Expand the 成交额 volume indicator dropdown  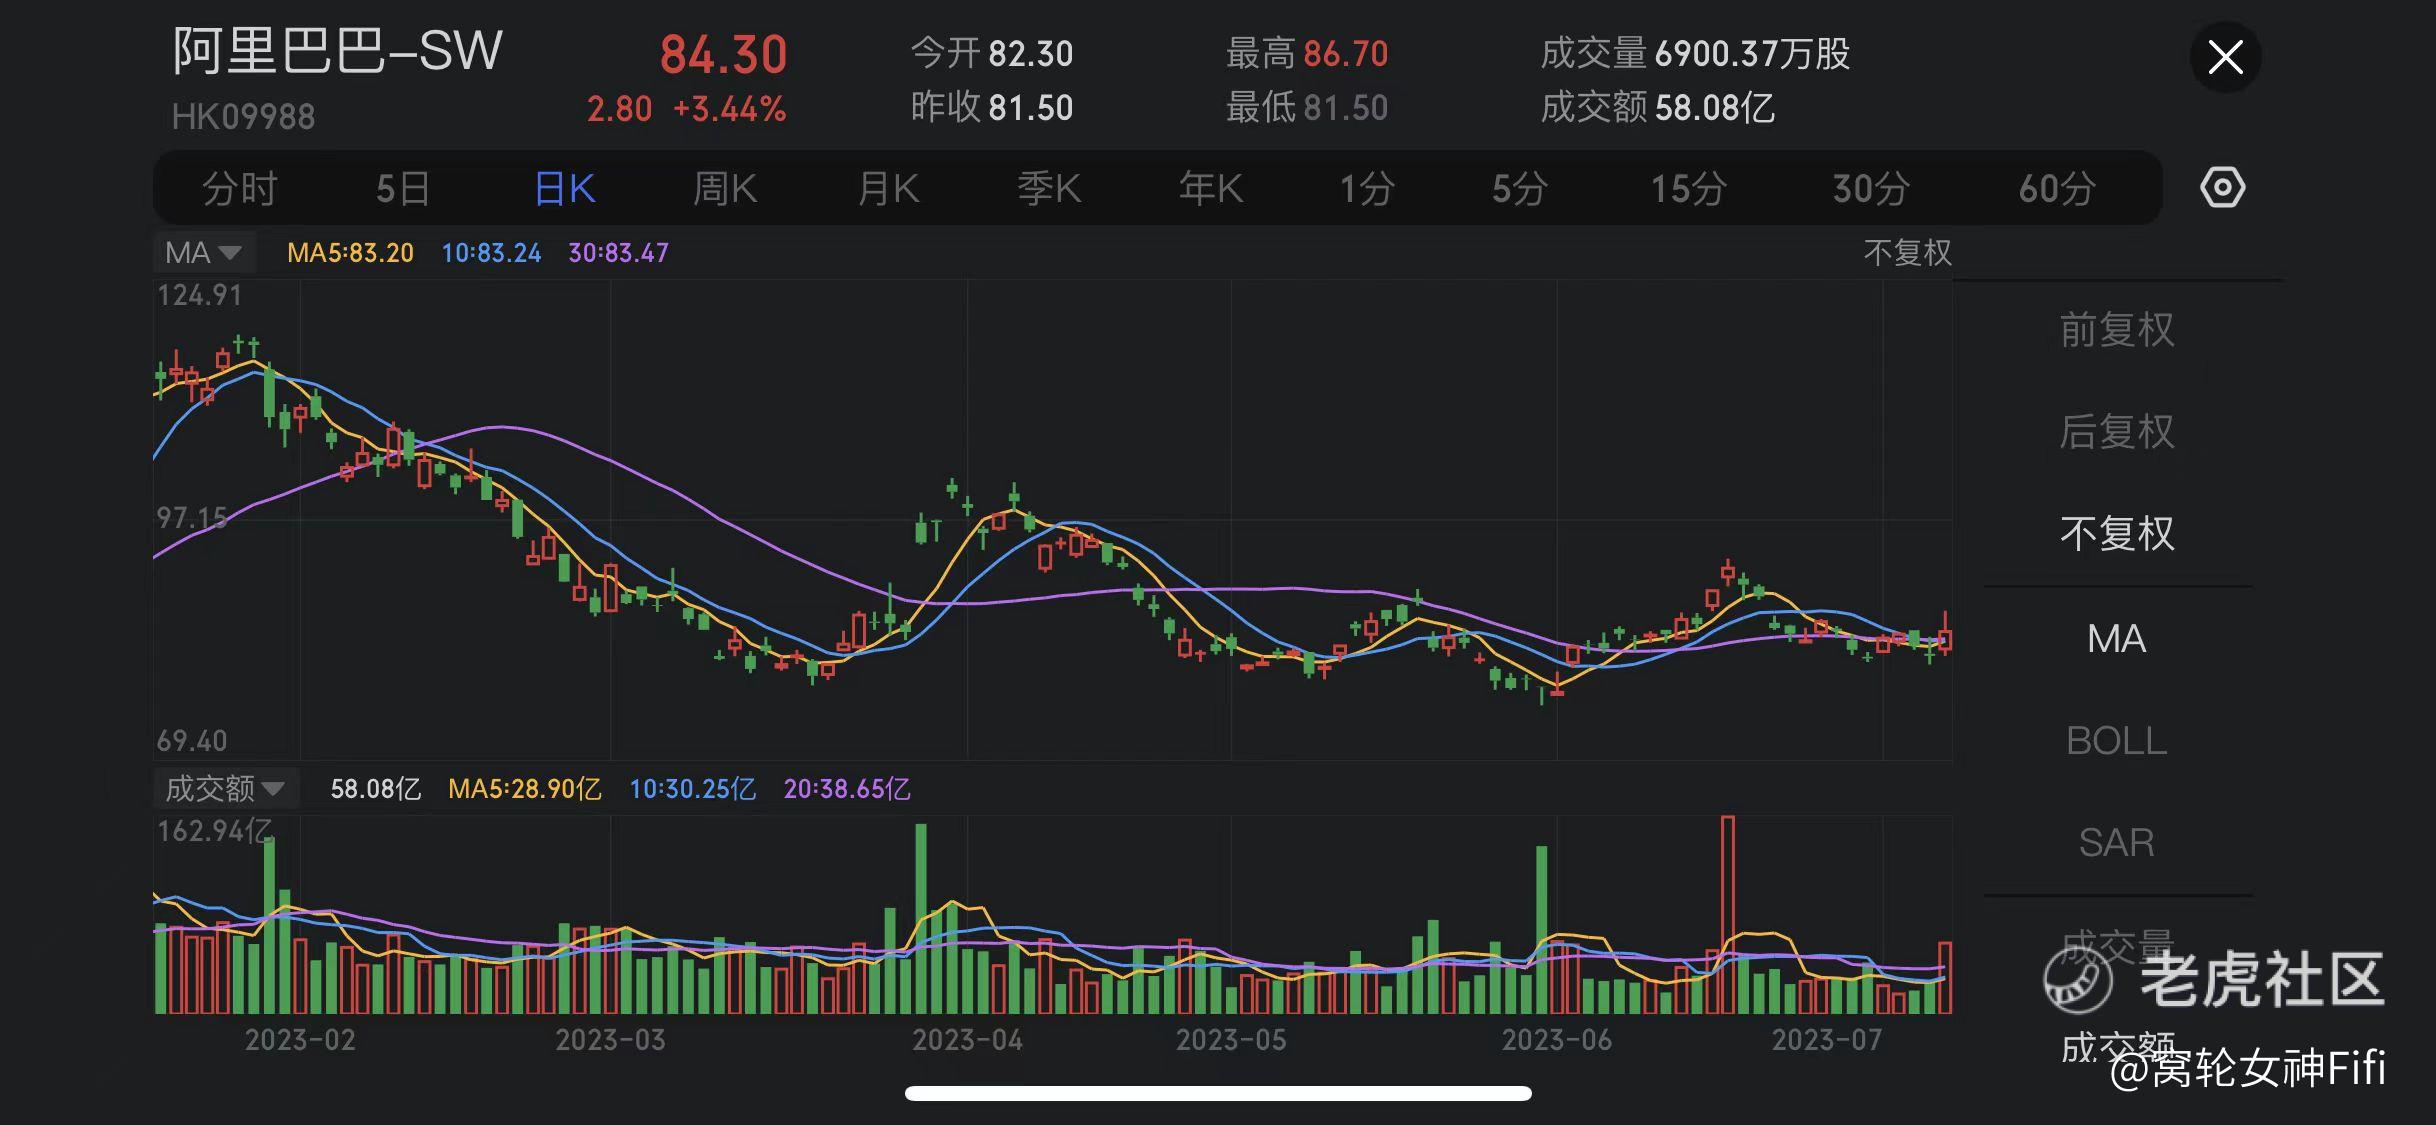pyautogui.click(x=225, y=789)
